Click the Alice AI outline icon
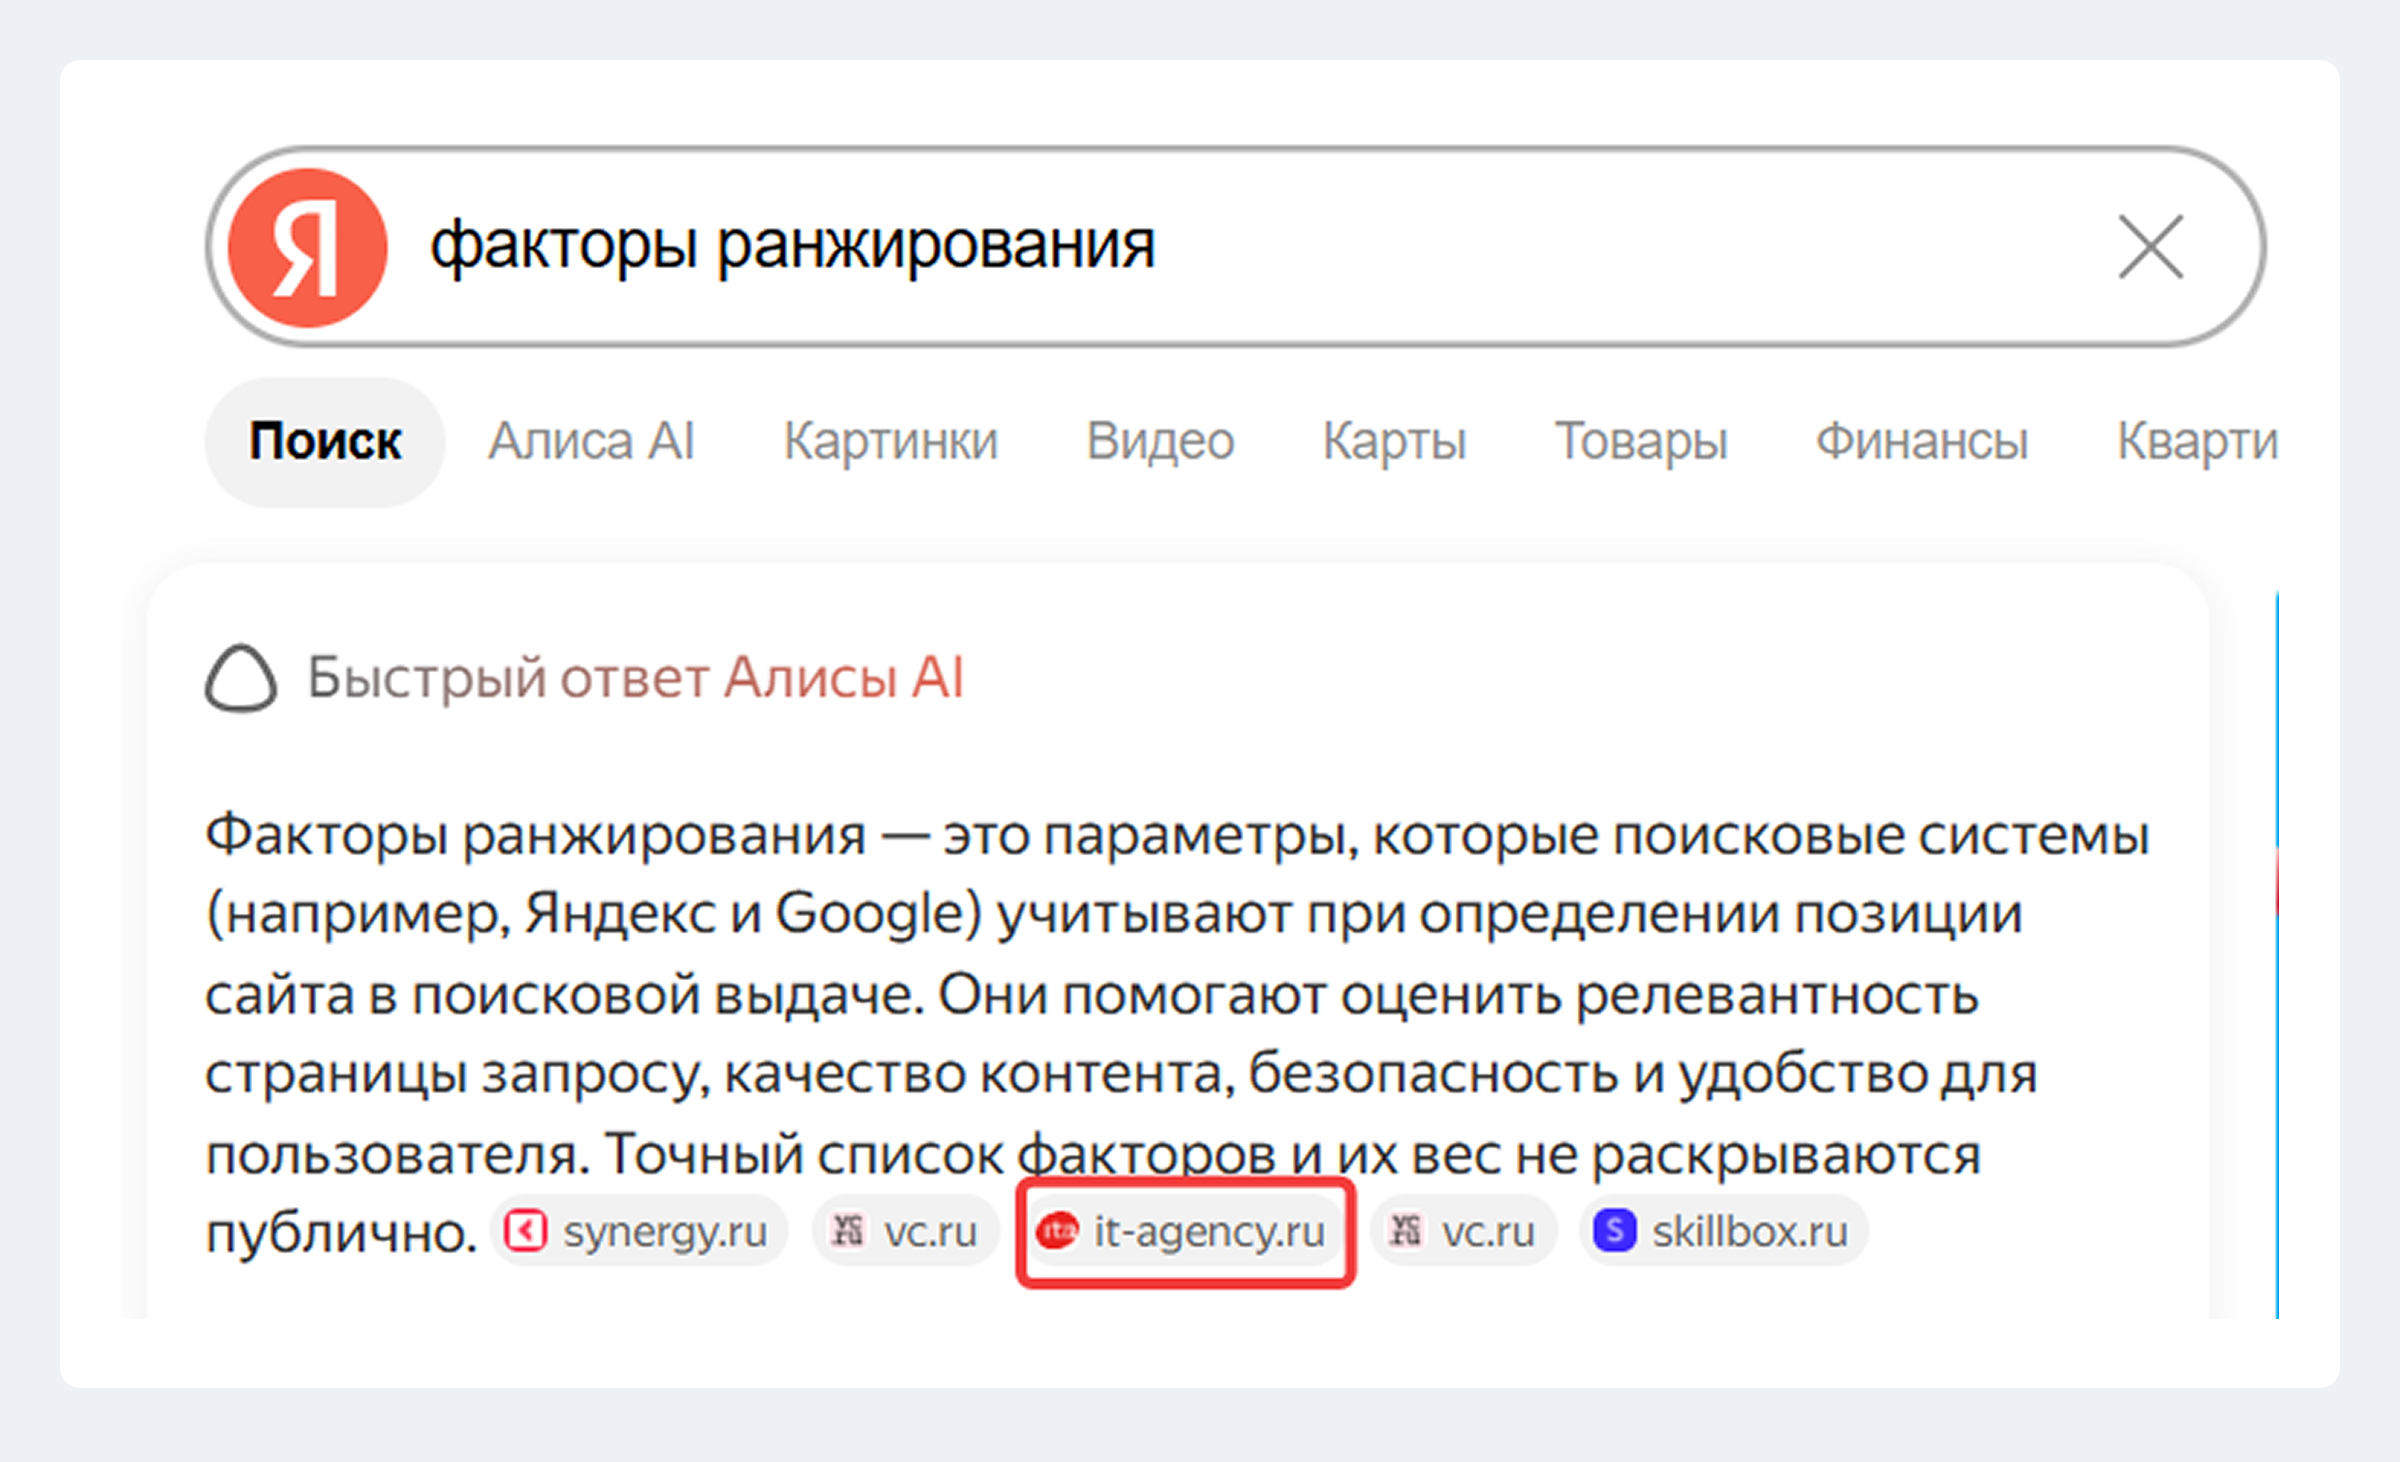 click(x=241, y=679)
